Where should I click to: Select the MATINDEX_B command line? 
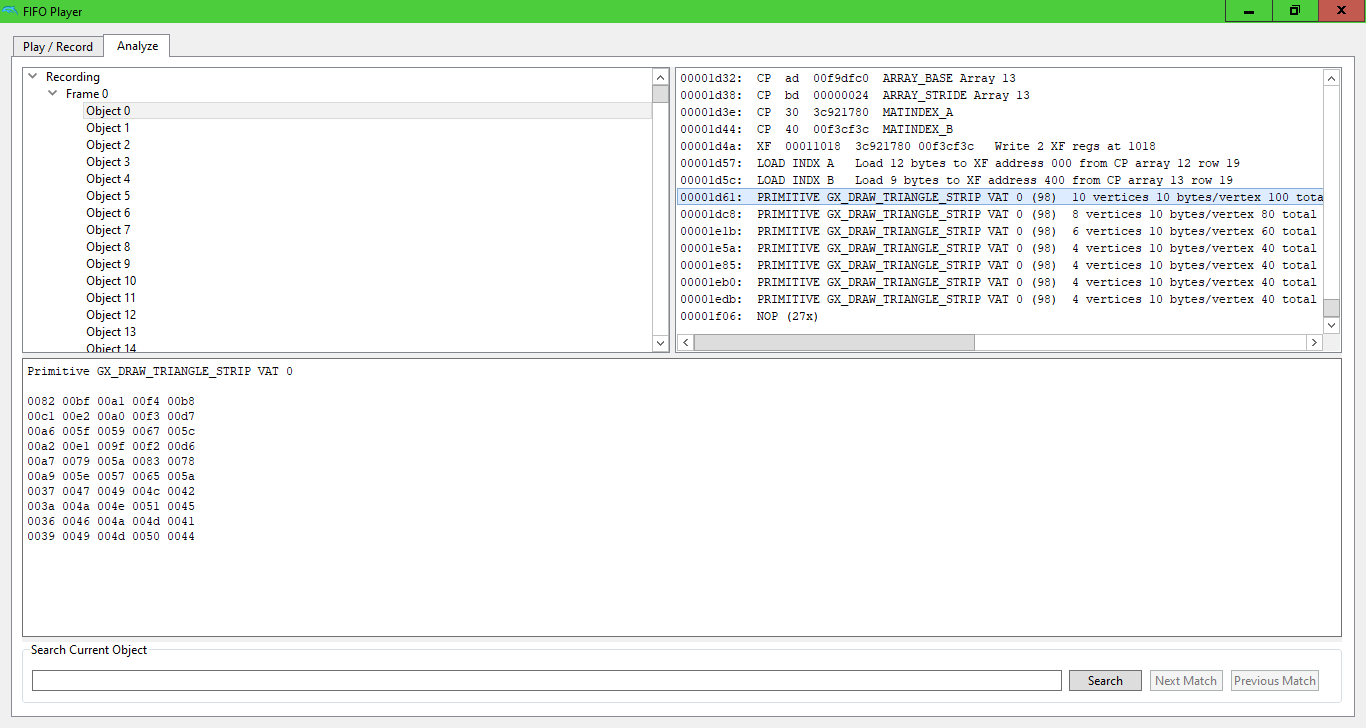(x=999, y=129)
